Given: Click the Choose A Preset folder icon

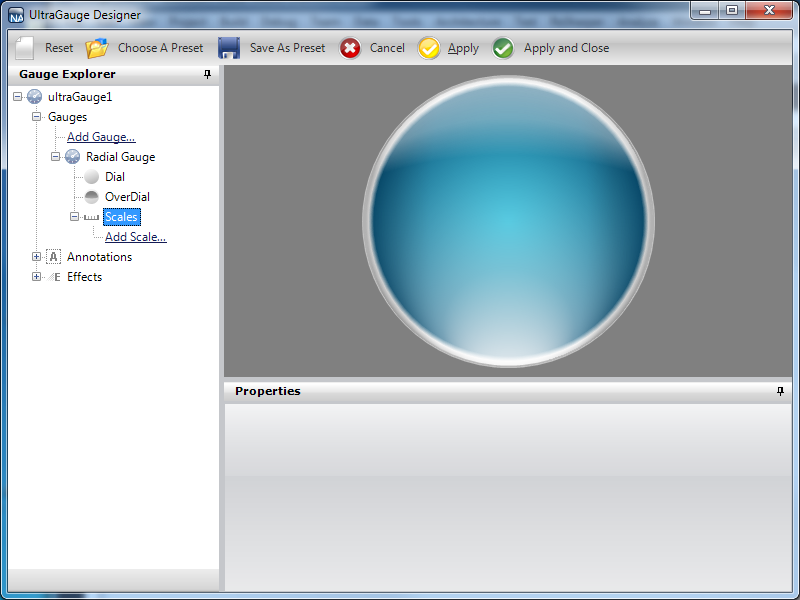Looking at the screenshot, I should pyautogui.click(x=97, y=48).
